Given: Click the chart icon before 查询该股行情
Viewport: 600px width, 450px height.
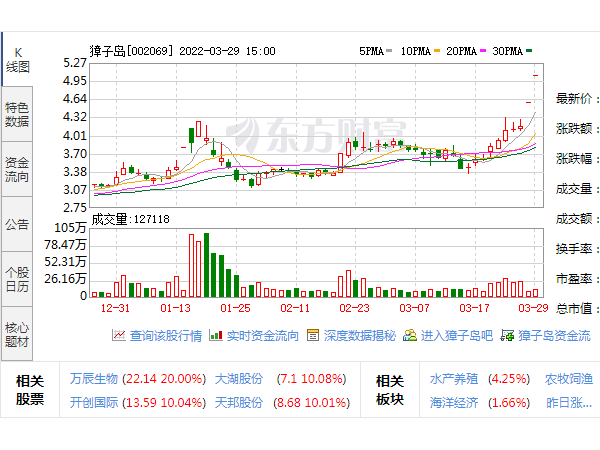Looking at the screenshot, I should tap(120, 337).
